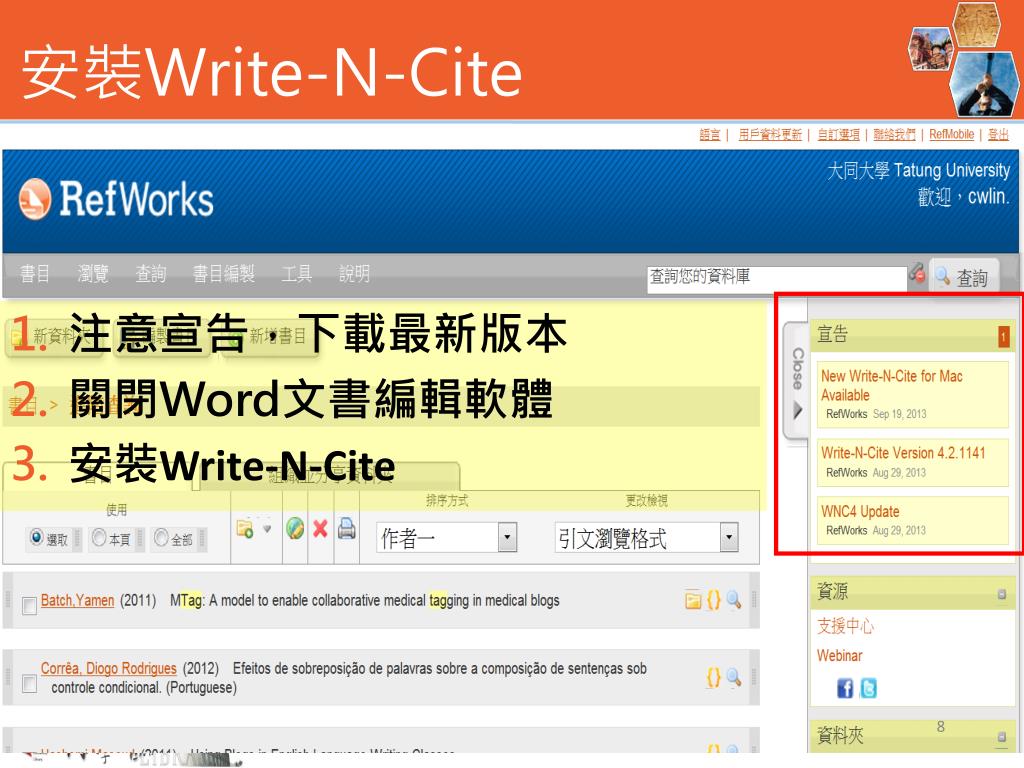Viewport: 1024px width, 768px height.
Task: Select the 選取 radio option
Action: [x=37, y=537]
